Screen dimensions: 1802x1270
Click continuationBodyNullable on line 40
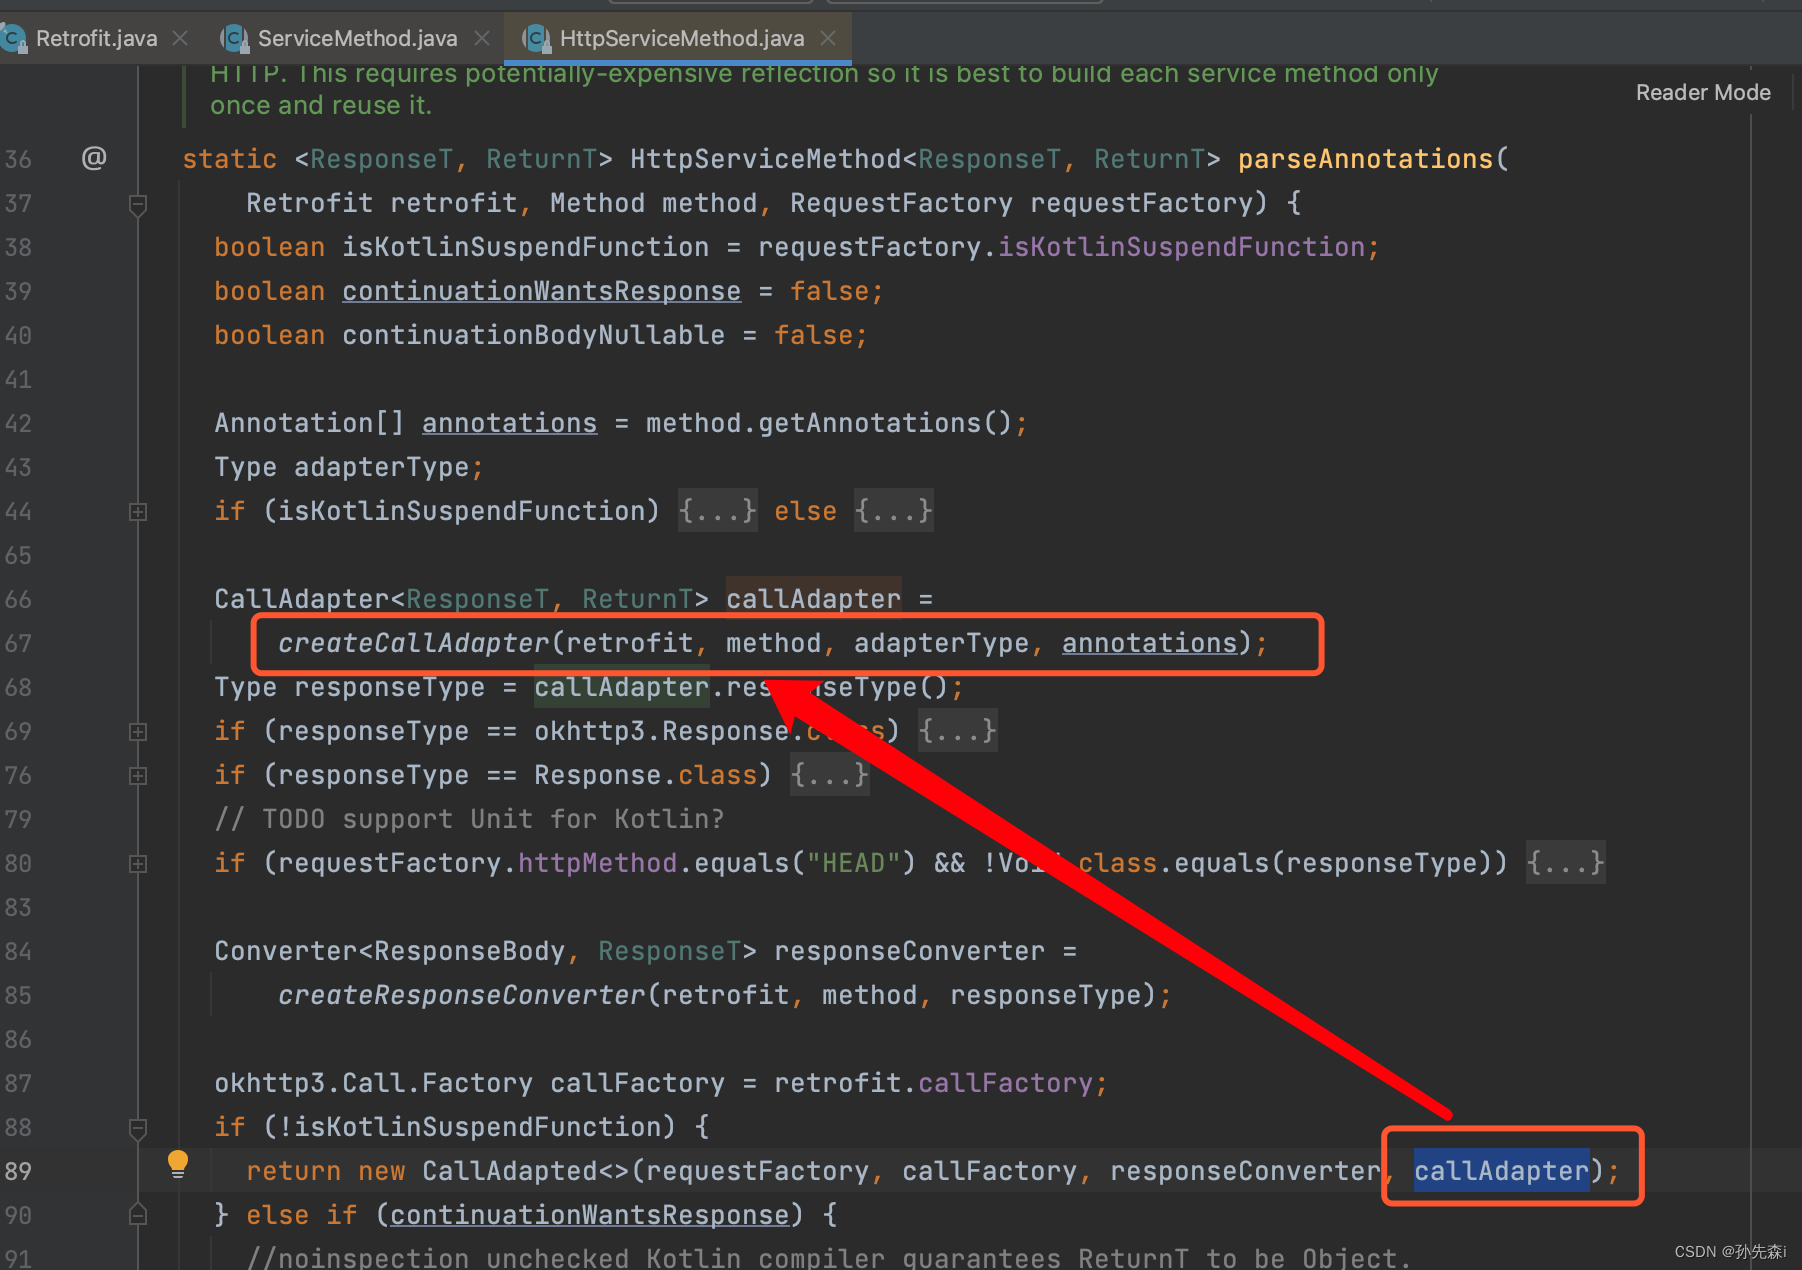point(533,335)
